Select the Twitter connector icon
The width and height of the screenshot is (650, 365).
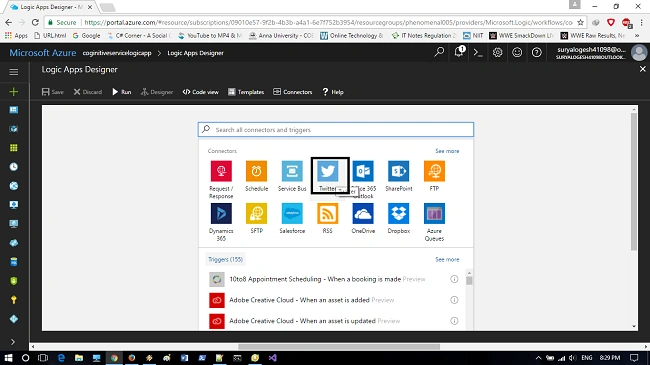pos(327,171)
